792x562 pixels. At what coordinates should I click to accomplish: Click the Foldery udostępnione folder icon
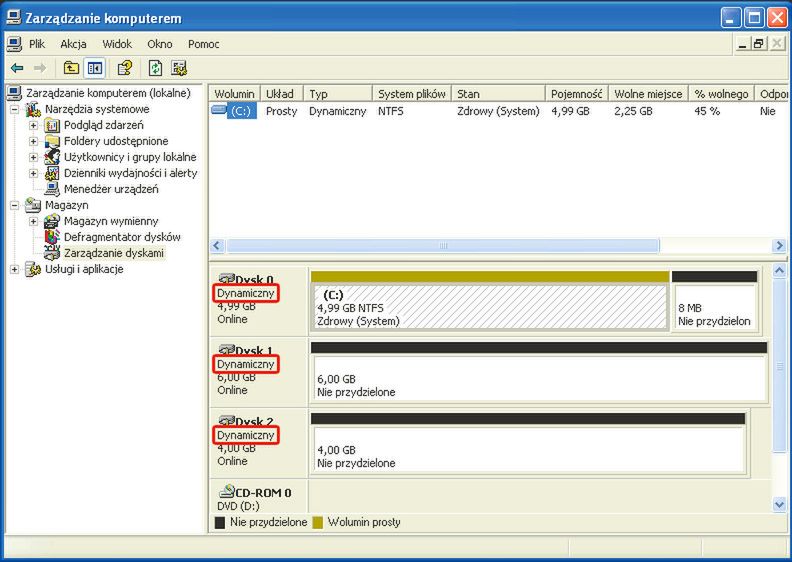click(x=52, y=141)
